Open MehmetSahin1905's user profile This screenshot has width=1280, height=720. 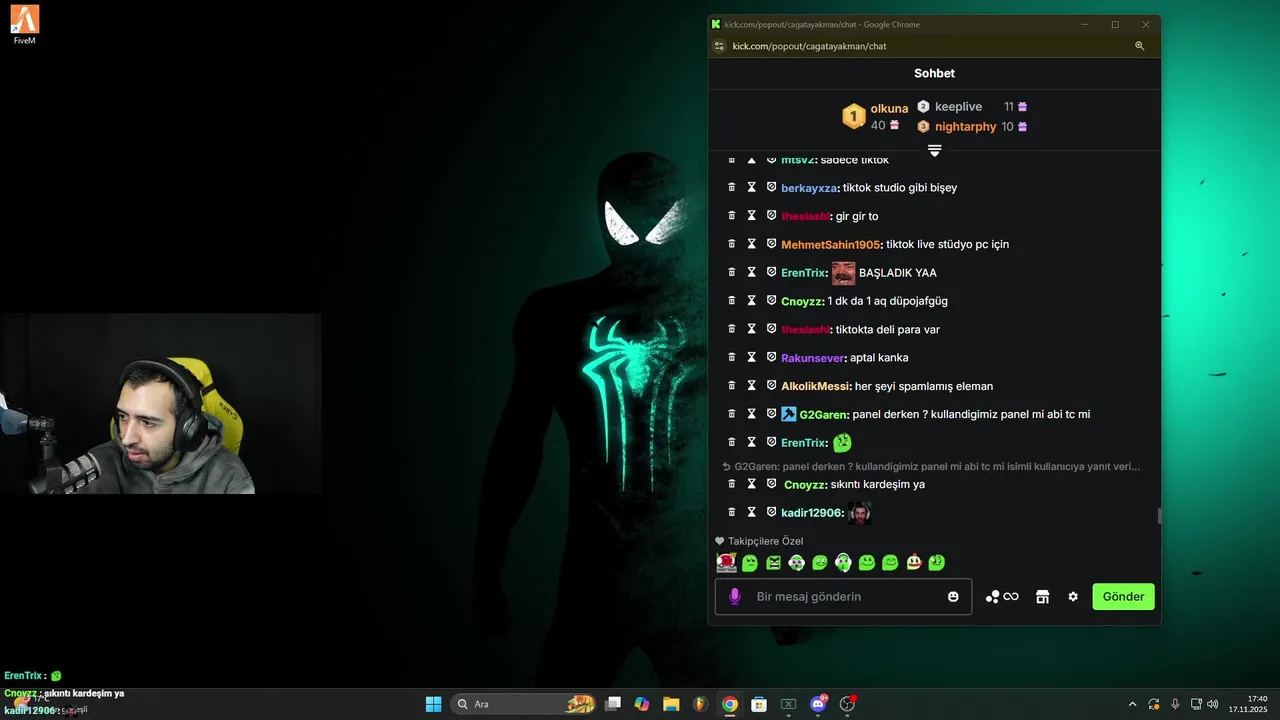(830, 244)
